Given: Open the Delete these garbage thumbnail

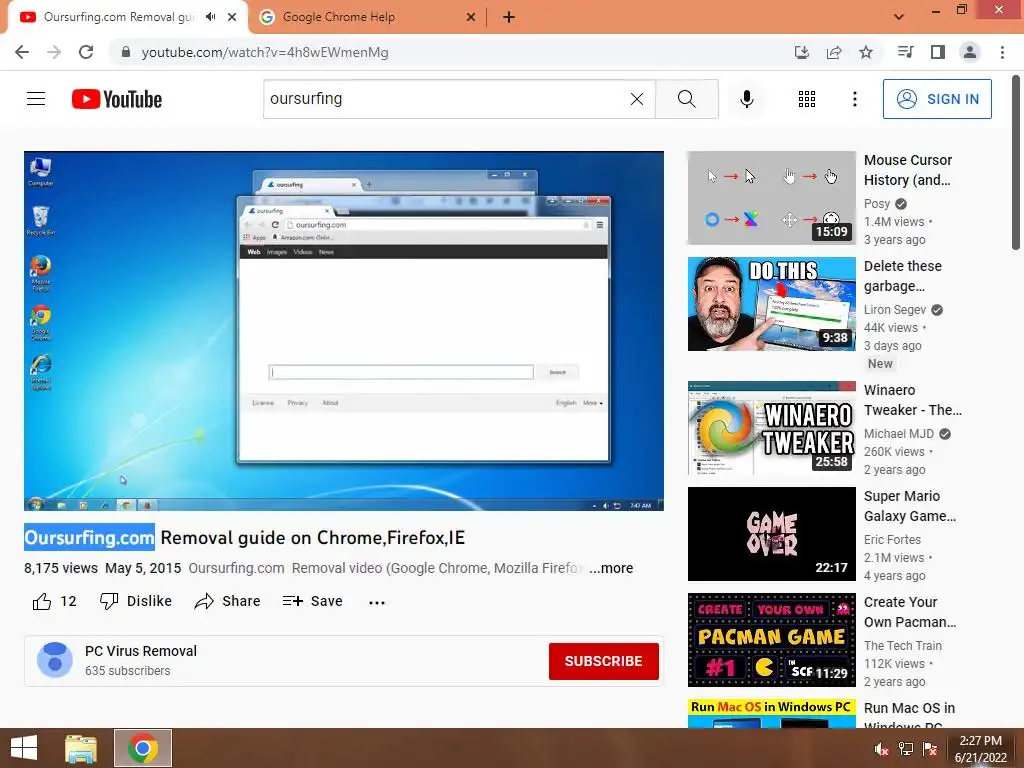Looking at the screenshot, I should (x=771, y=304).
